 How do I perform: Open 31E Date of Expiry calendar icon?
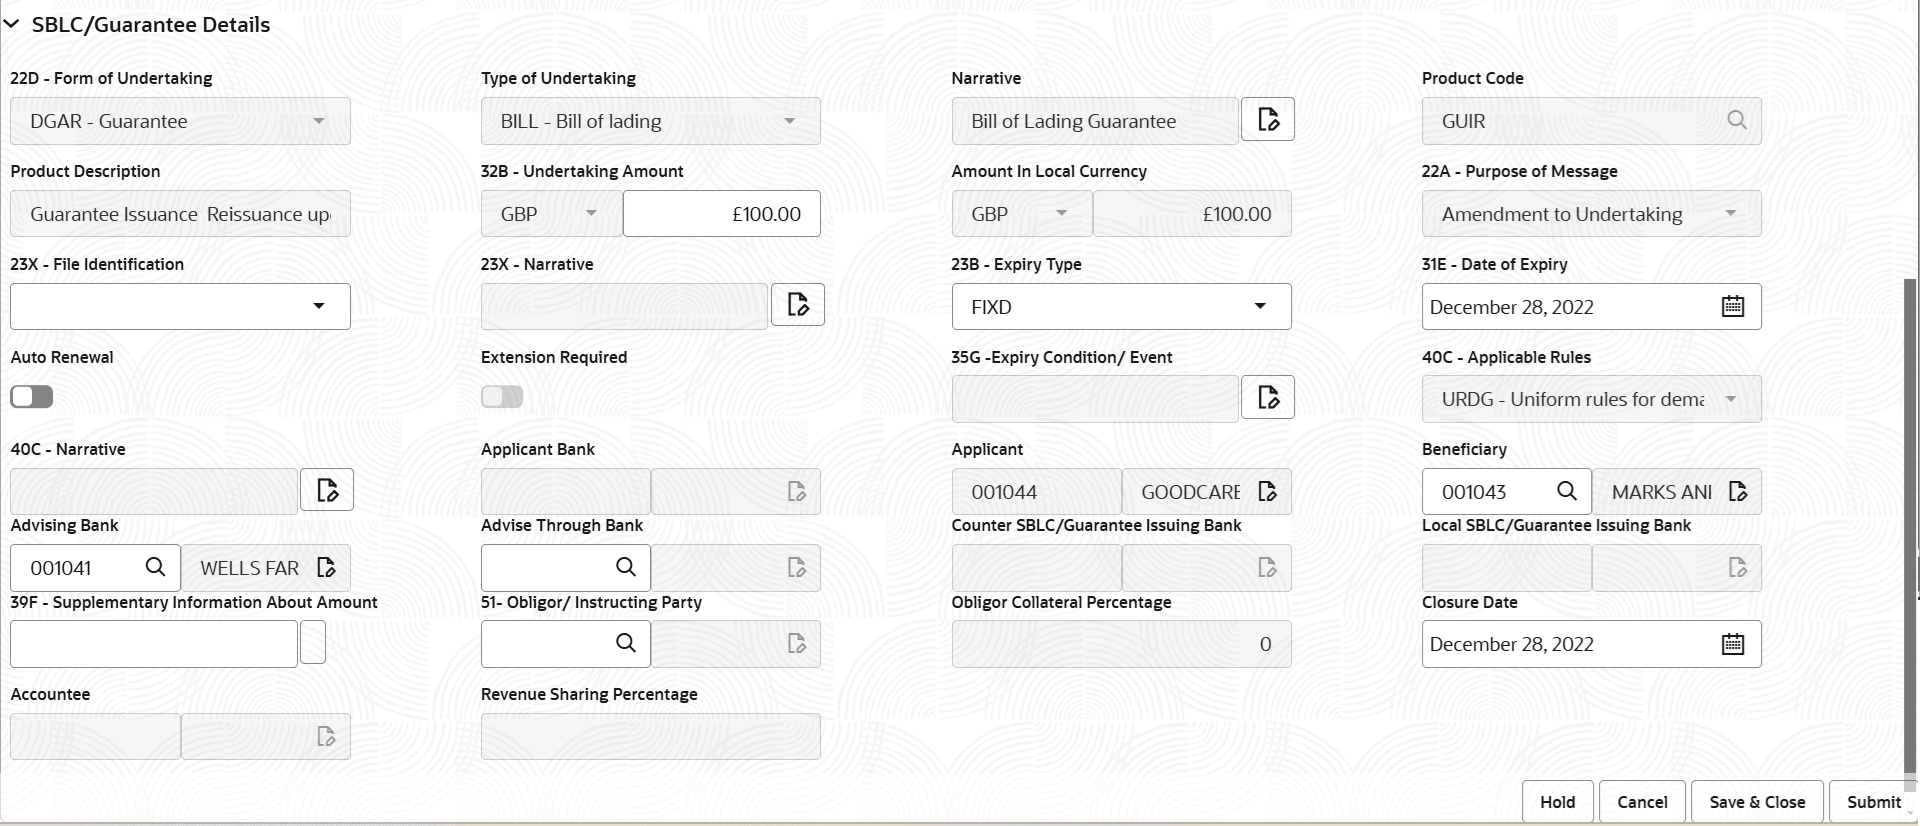coord(1733,307)
